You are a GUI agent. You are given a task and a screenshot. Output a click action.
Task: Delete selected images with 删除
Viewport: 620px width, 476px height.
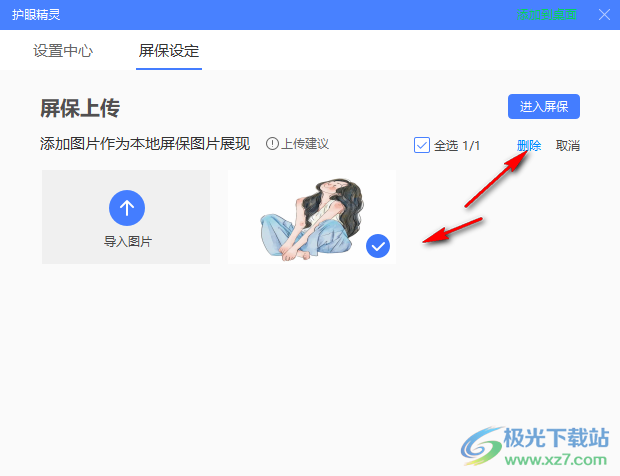tap(529, 145)
